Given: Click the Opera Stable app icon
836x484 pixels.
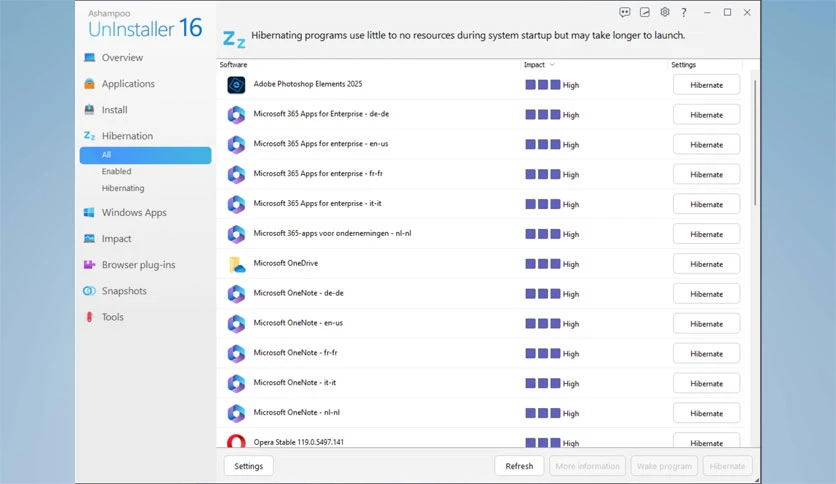Looking at the screenshot, I should point(236,441).
